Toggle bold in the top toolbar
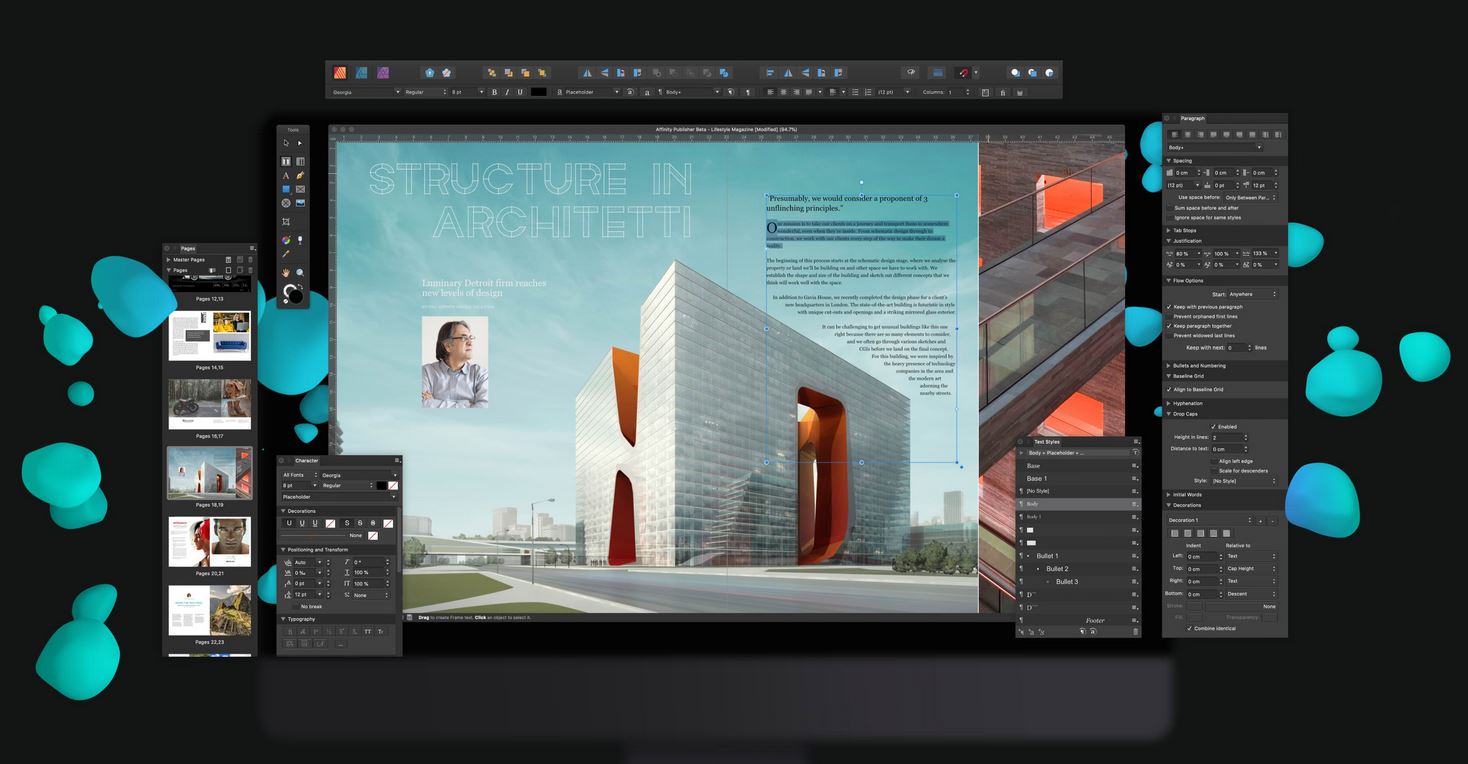Screen dimensions: 1468x764 (494, 92)
